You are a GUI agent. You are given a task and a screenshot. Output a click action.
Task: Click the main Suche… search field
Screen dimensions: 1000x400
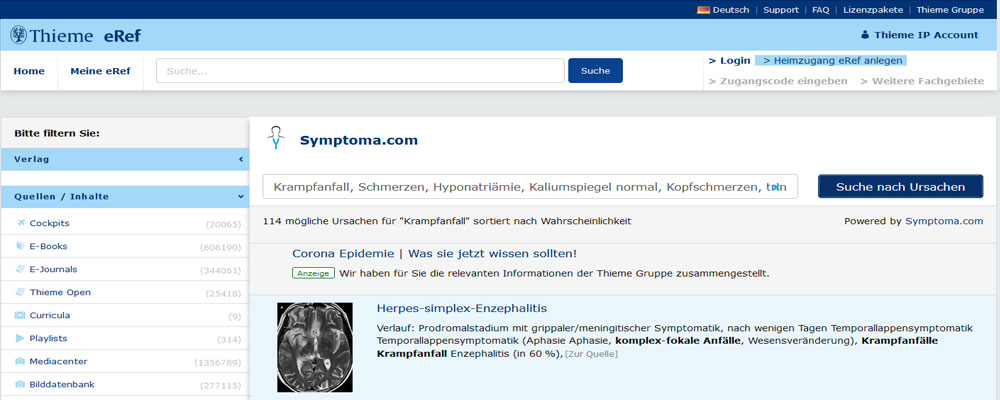[360, 71]
